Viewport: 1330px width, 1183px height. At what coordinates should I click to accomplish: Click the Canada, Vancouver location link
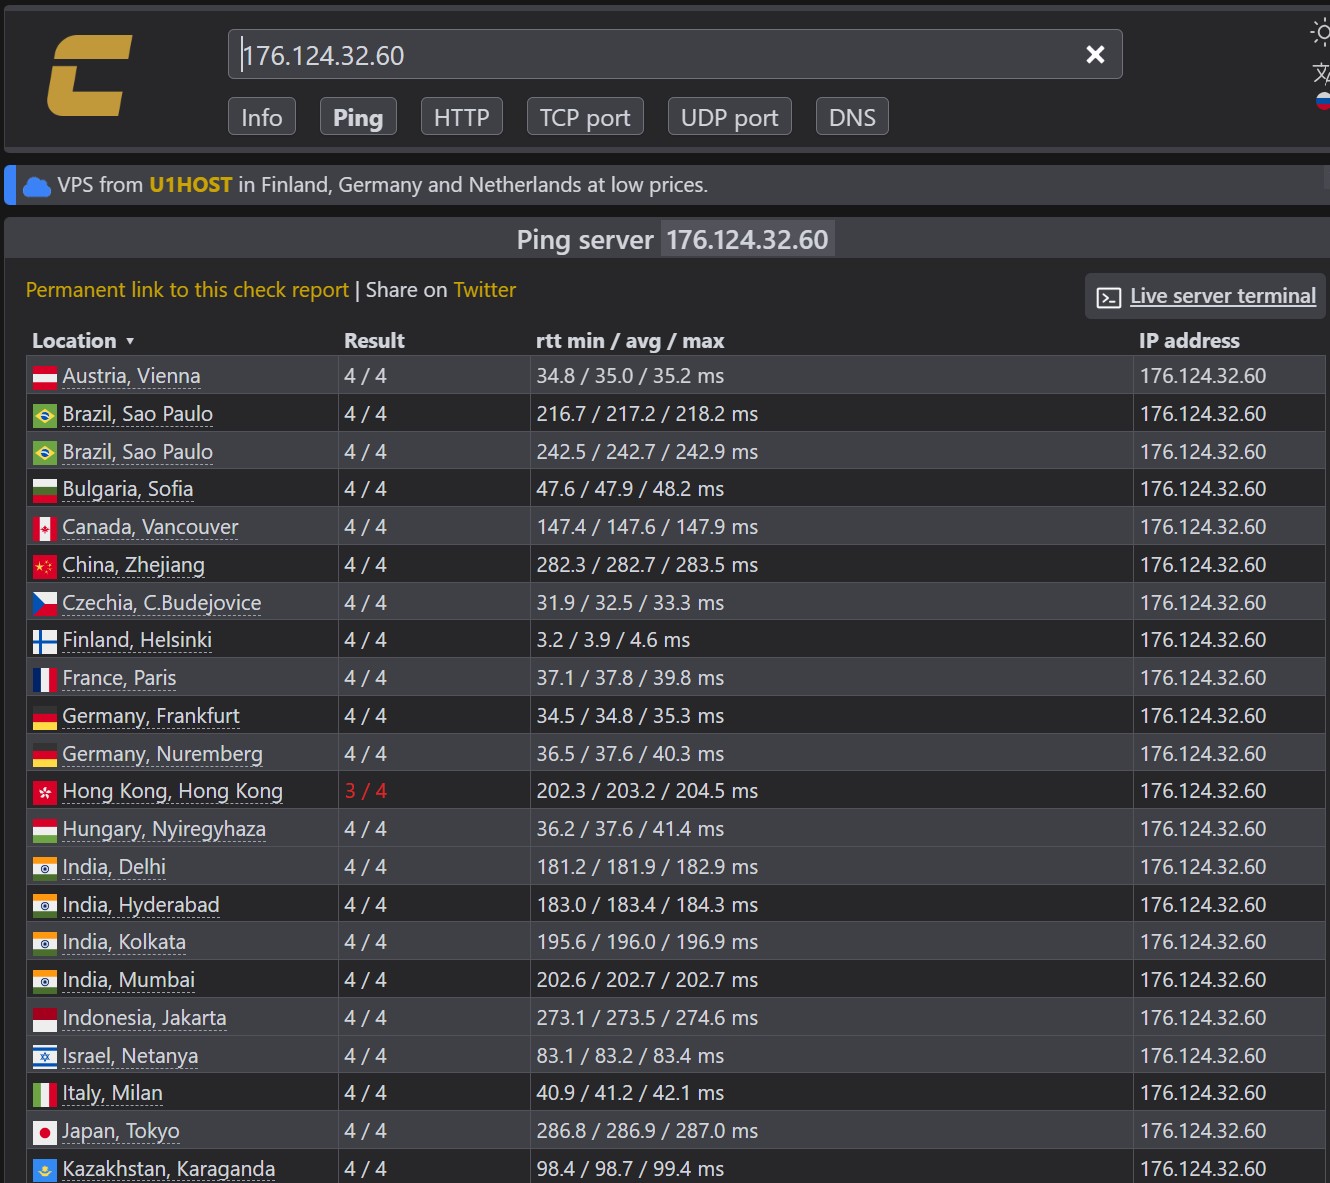coord(150,527)
